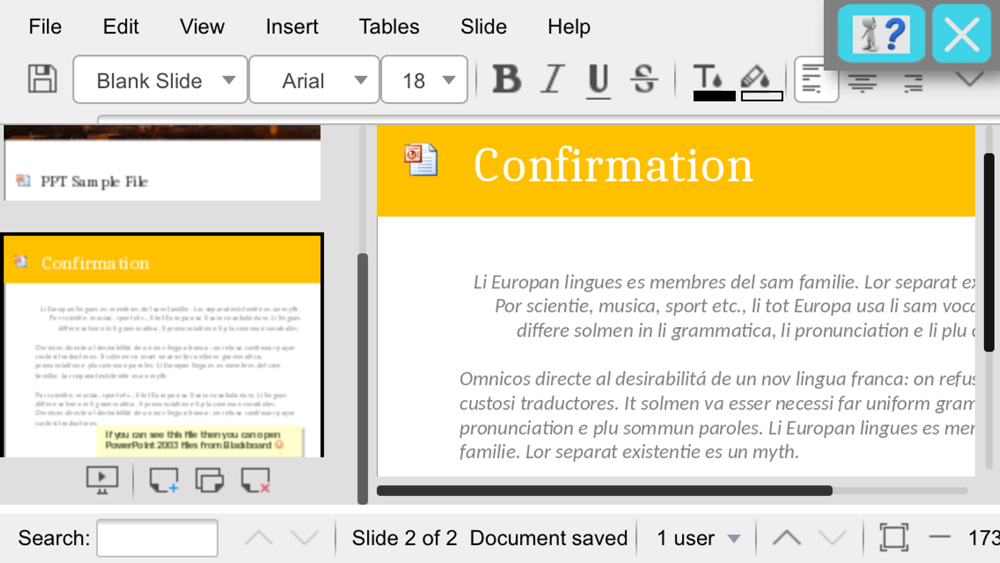The height and width of the screenshot is (563, 1000).
Task: Align text to the left
Action: pyautogui.click(x=815, y=80)
